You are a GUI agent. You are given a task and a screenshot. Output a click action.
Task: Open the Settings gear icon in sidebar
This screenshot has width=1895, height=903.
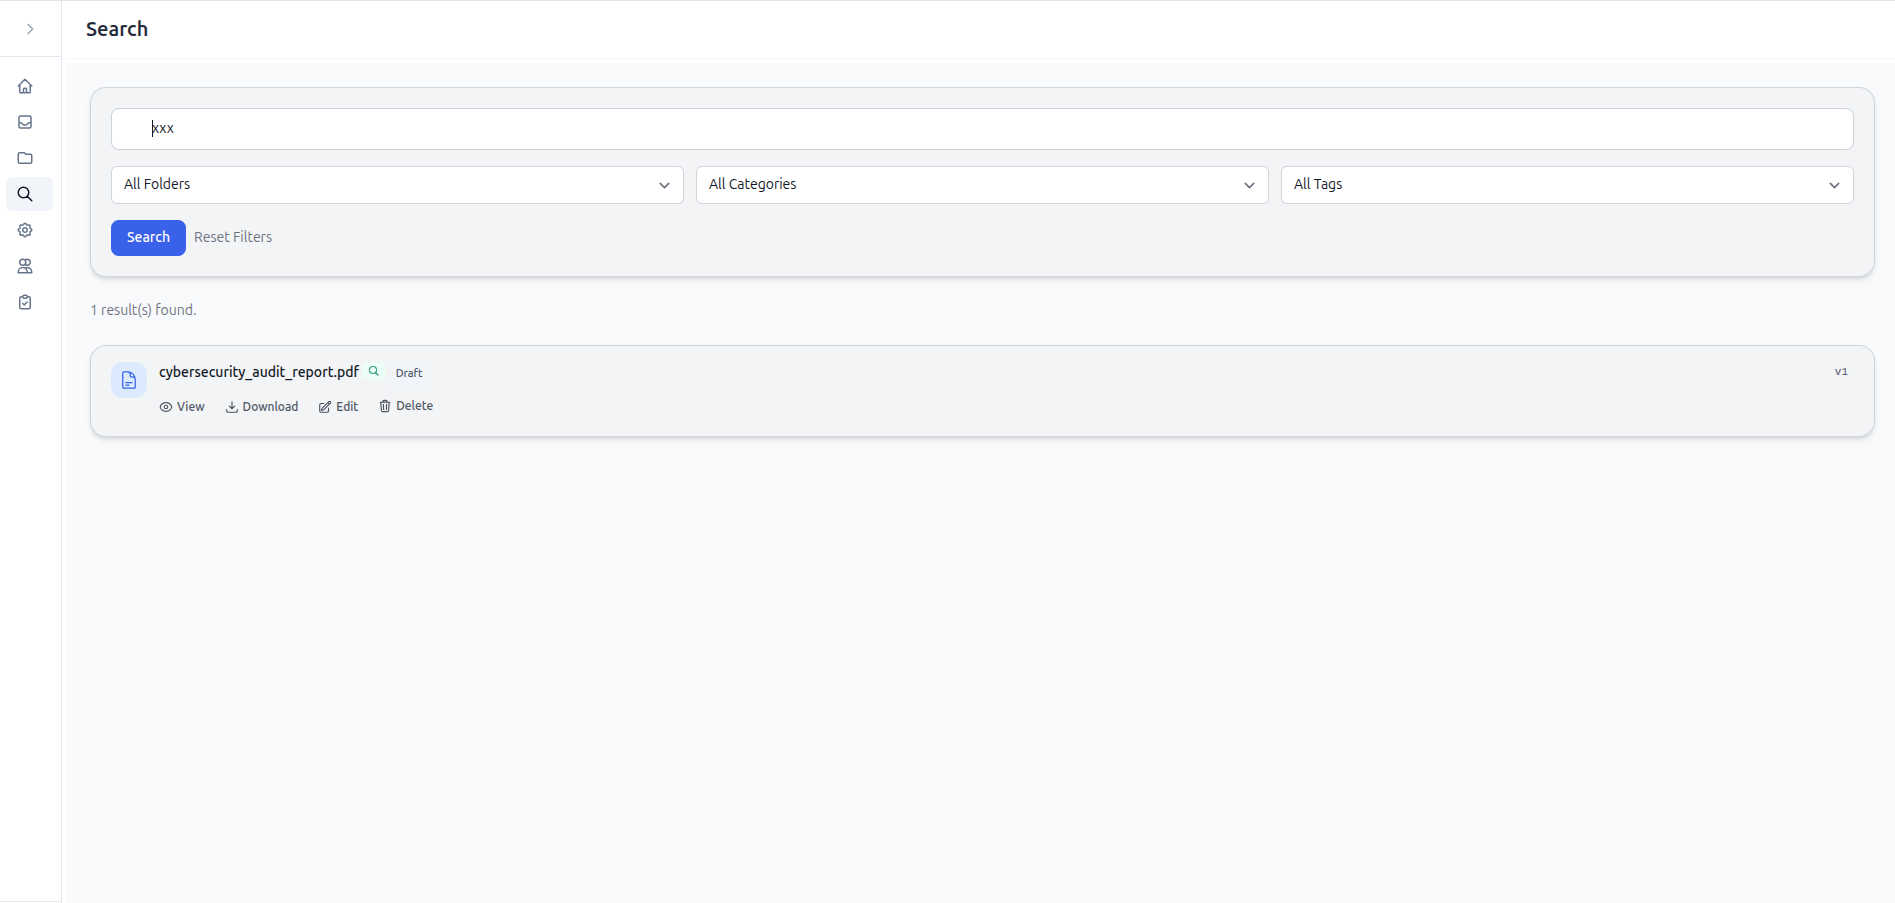tap(25, 230)
